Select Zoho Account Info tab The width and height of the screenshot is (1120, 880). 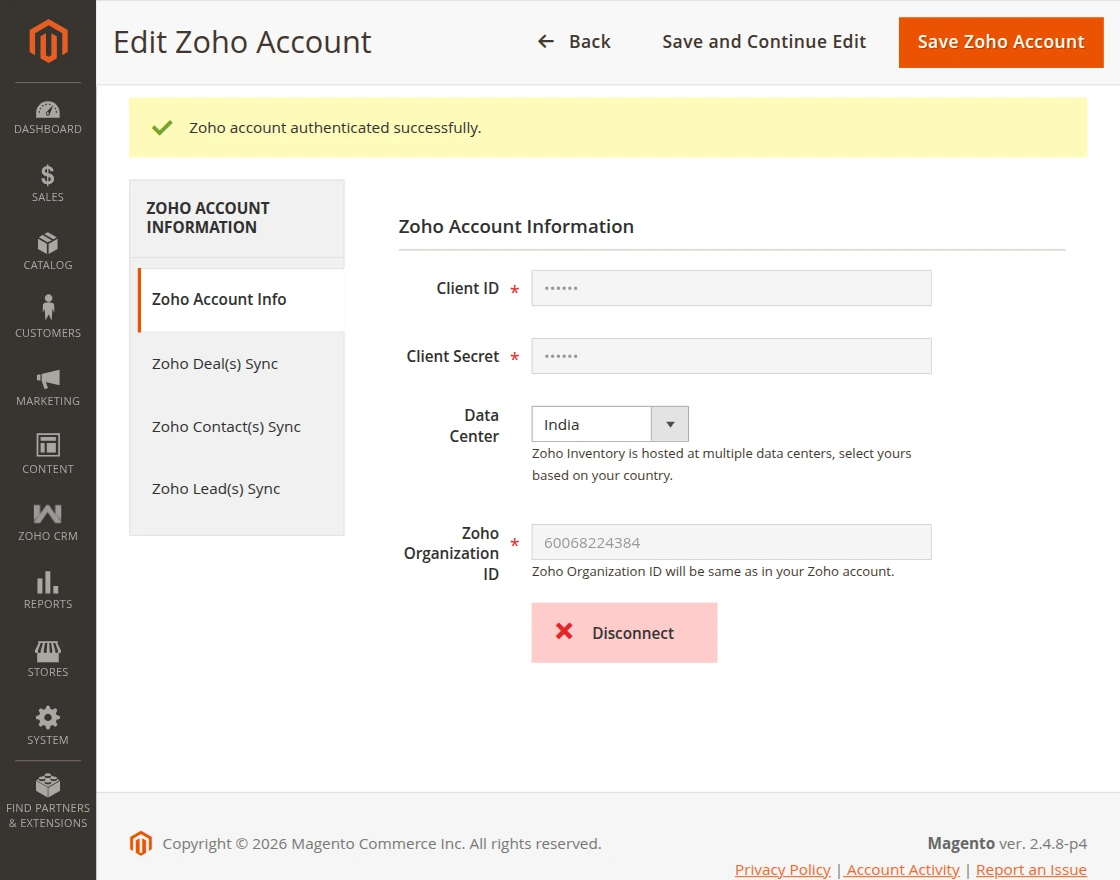[x=241, y=299]
